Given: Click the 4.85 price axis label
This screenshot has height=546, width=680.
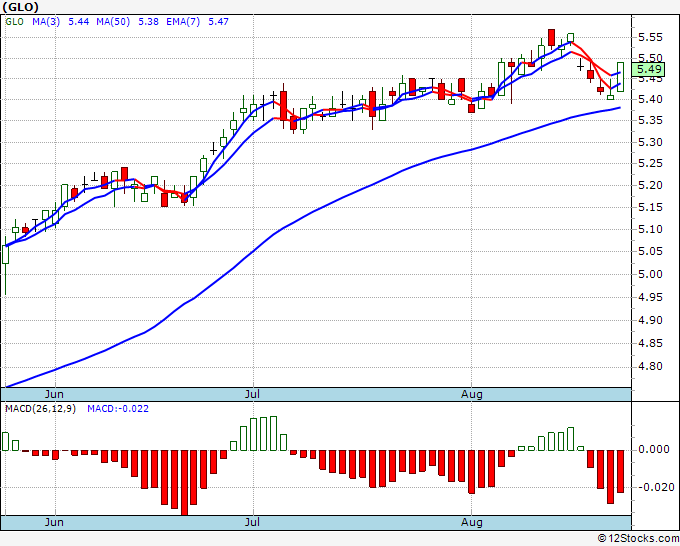Looking at the screenshot, I should [651, 343].
